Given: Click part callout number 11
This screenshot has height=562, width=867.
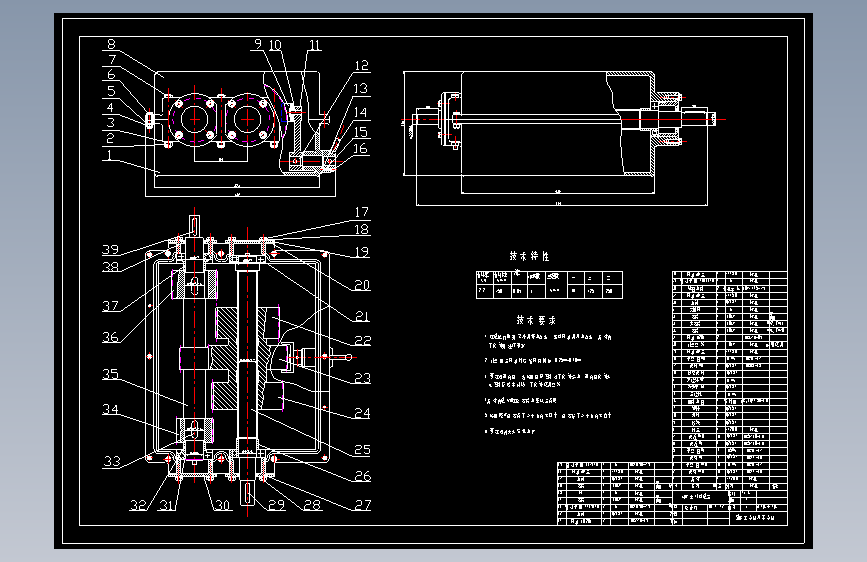Looking at the screenshot, I should (315, 45).
